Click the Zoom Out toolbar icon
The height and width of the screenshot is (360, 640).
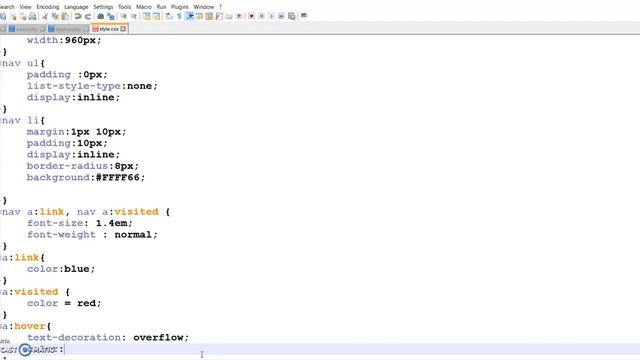click(x=133, y=16)
